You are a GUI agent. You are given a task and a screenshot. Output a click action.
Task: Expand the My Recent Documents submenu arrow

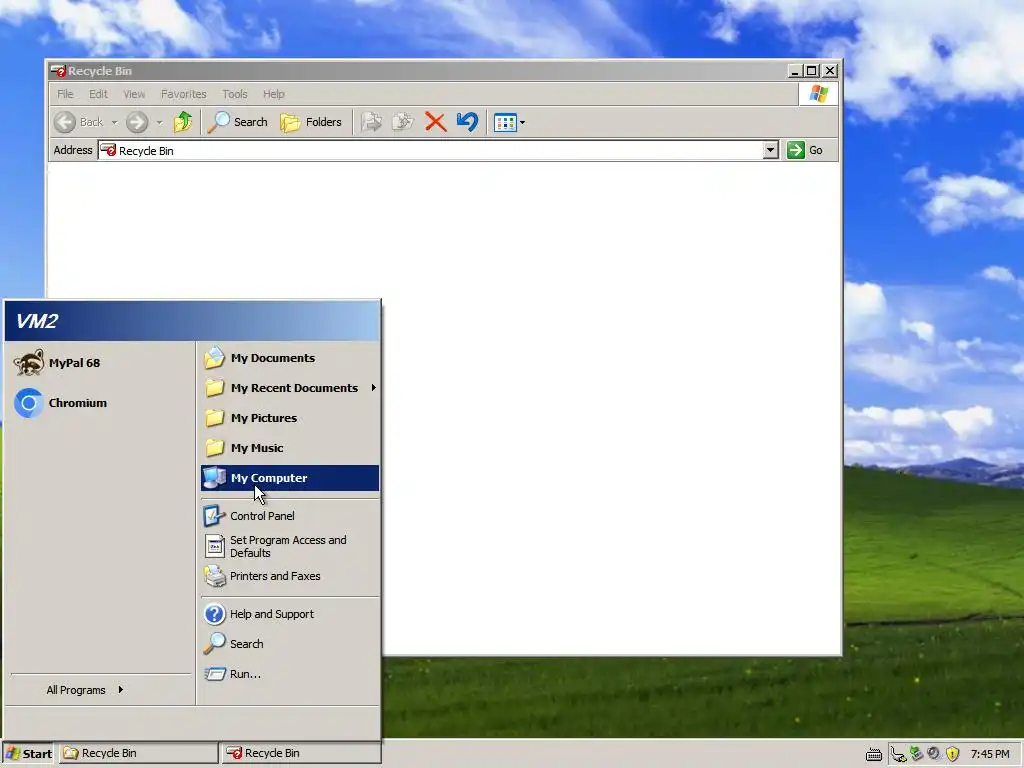point(374,388)
